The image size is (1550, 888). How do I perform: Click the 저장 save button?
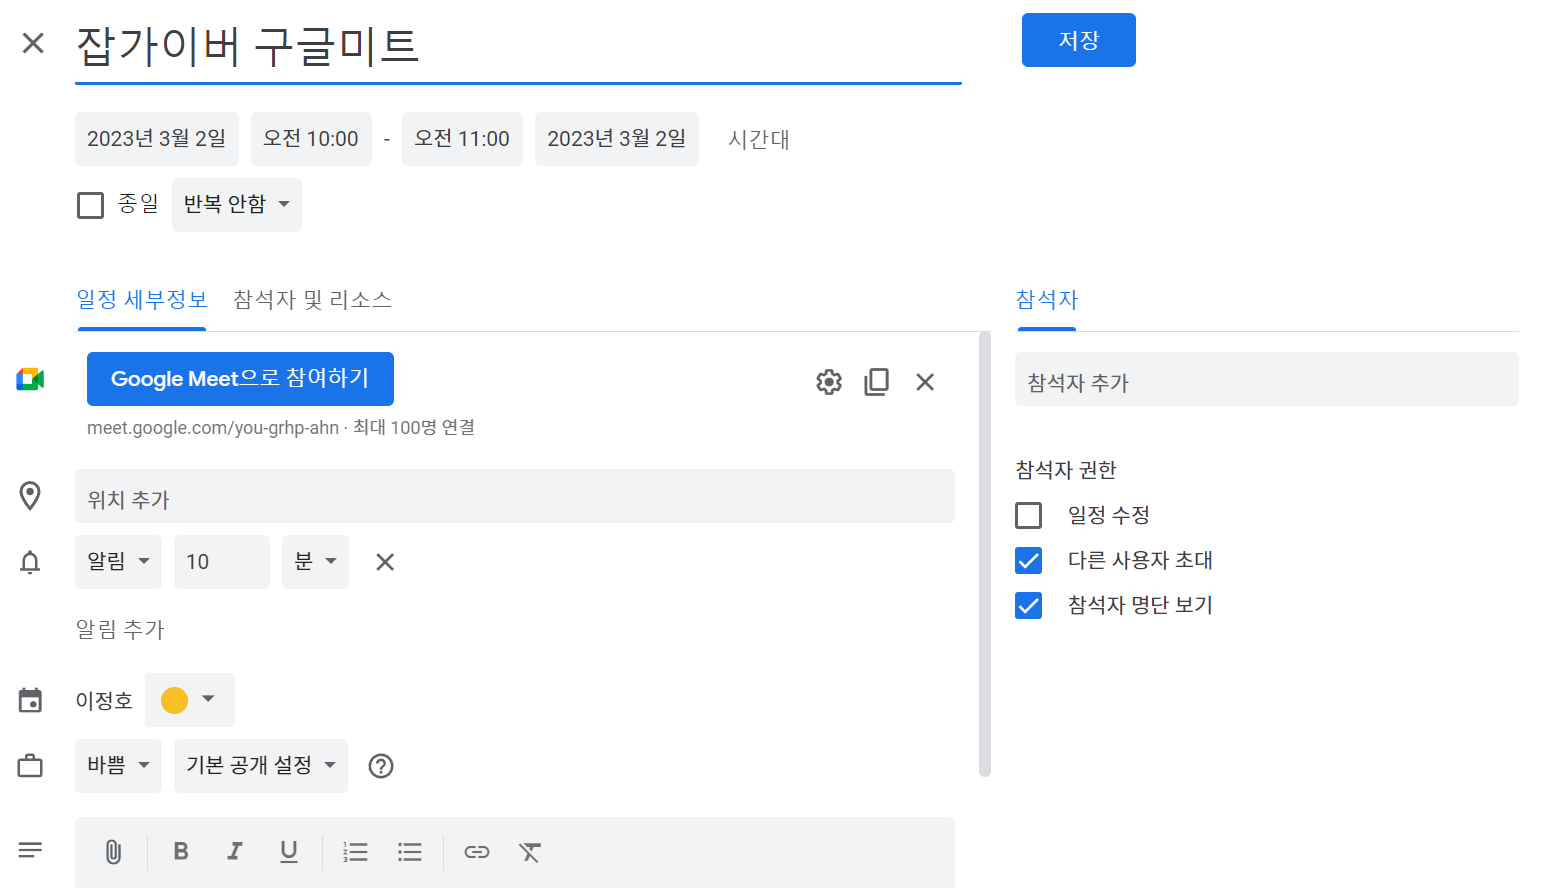click(x=1079, y=40)
